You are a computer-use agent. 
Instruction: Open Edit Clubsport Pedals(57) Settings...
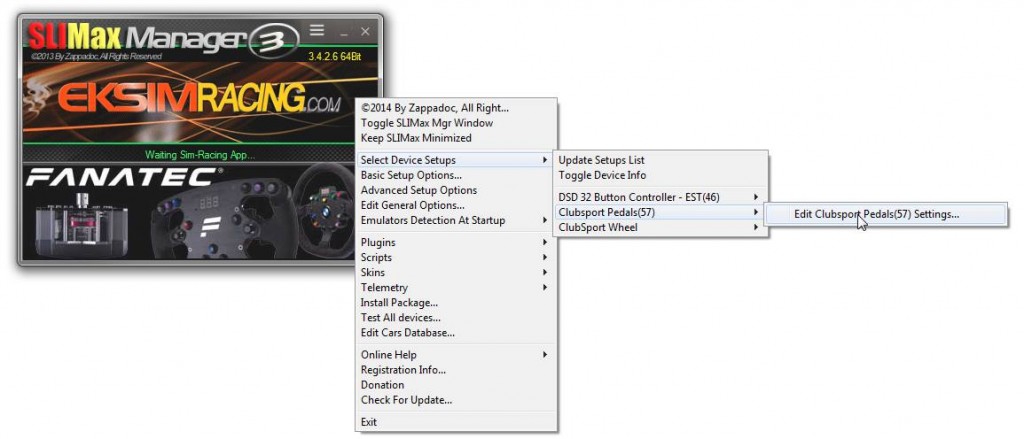point(886,214)
